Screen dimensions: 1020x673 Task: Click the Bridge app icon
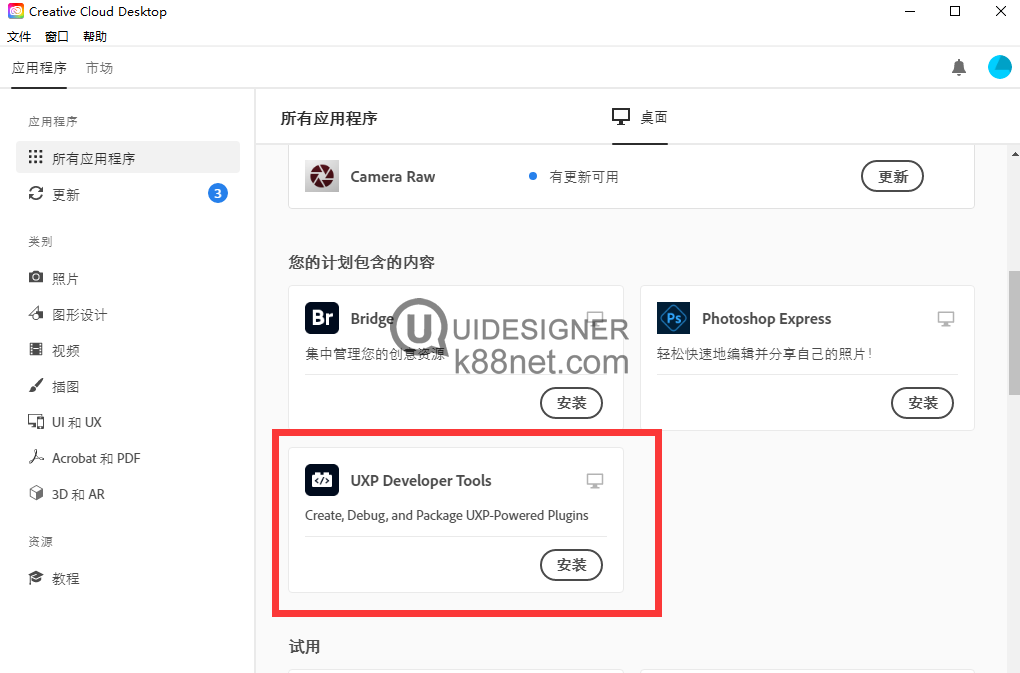click(322, 318)
